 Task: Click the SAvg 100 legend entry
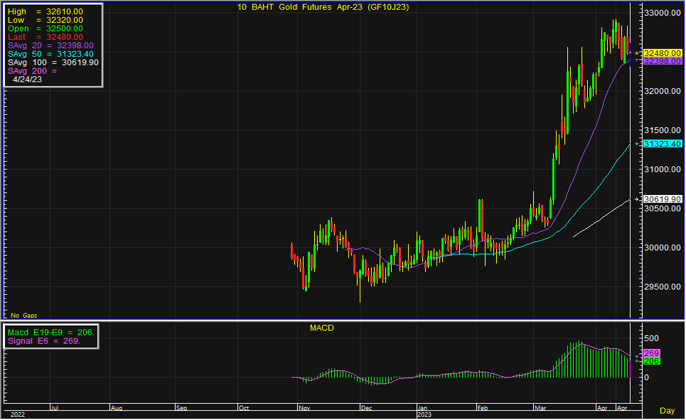click(53, 63)
